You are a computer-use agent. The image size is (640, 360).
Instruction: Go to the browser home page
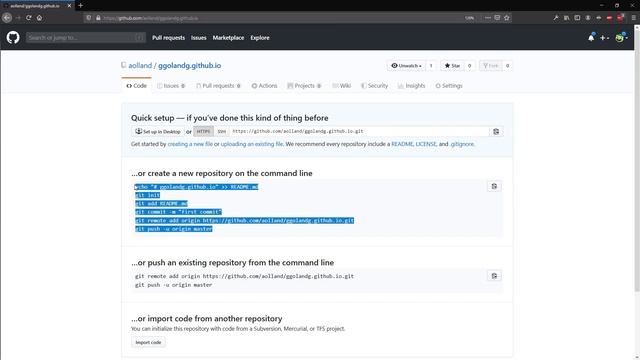[x=39, y=18]
